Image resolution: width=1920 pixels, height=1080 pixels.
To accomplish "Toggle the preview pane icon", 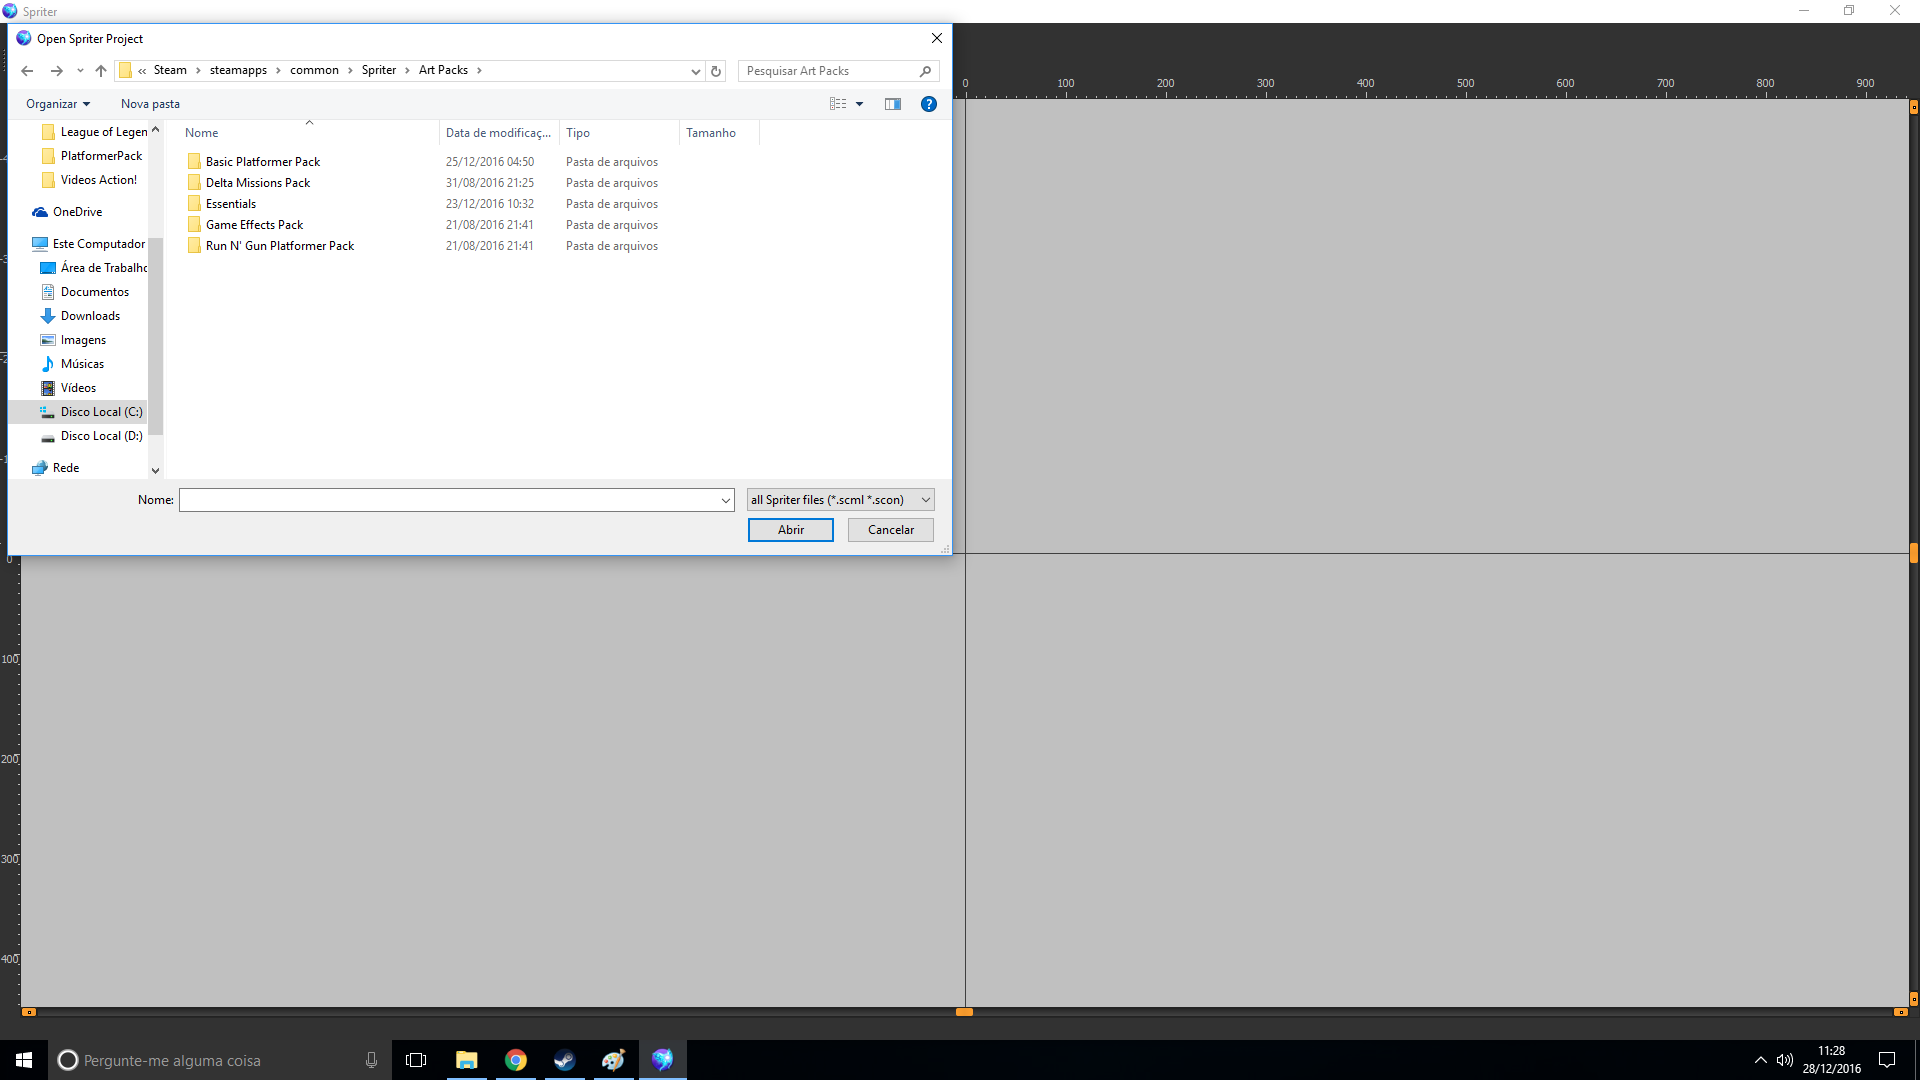I will [893, 104].
